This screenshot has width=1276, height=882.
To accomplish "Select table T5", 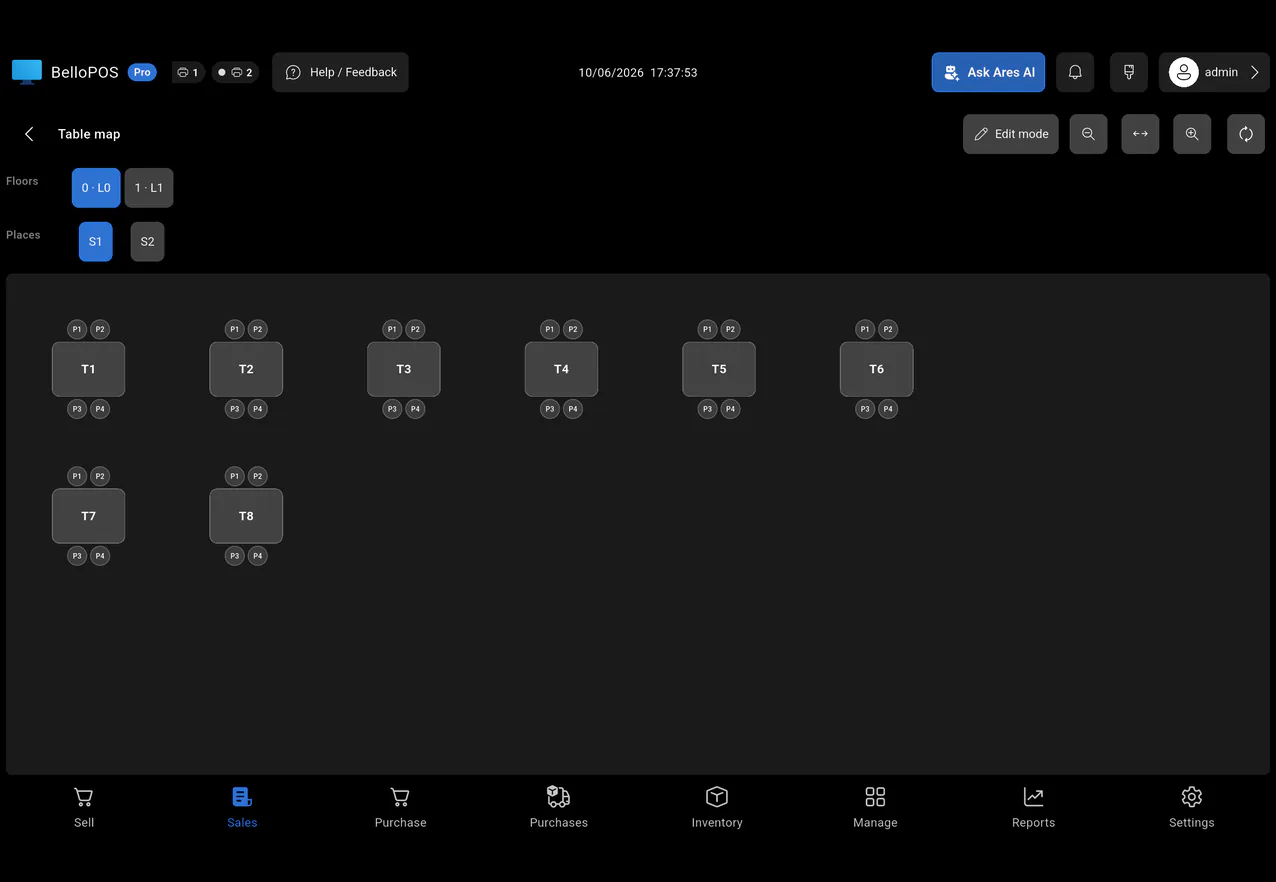I will point(719,369).
